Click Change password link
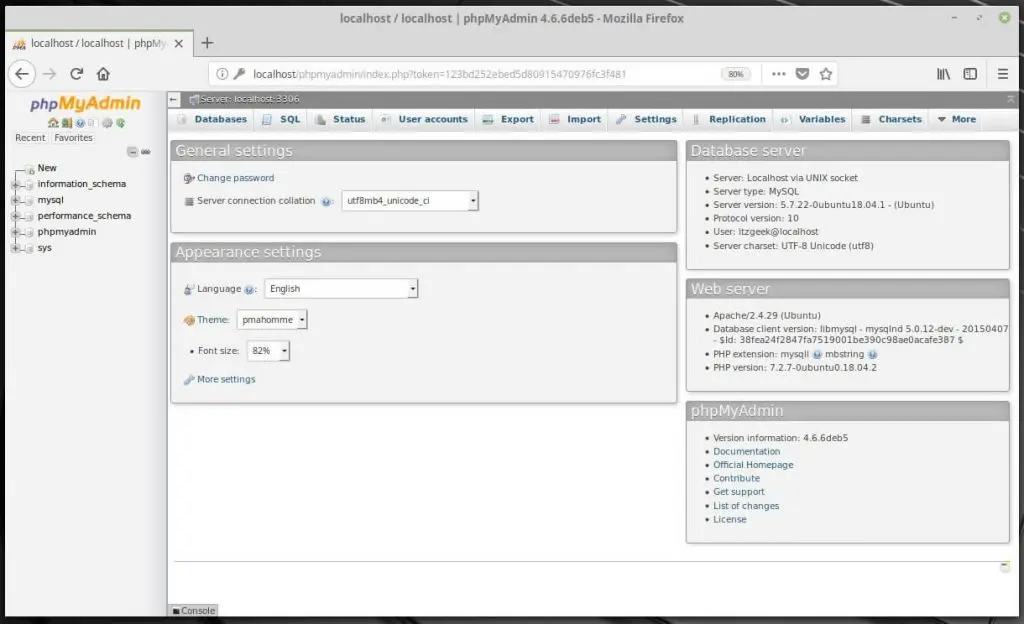The height and width of the screenshot is (624, 1024). (236, 178)
